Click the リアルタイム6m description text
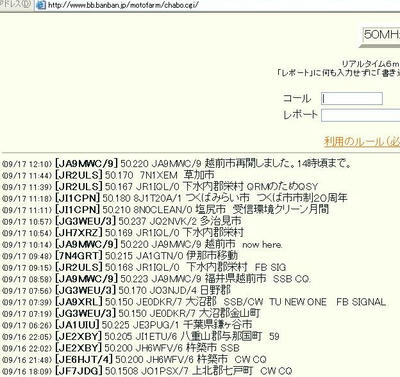Image resolution: width=400 pixels, height=377 pixels. click(371, 64)
